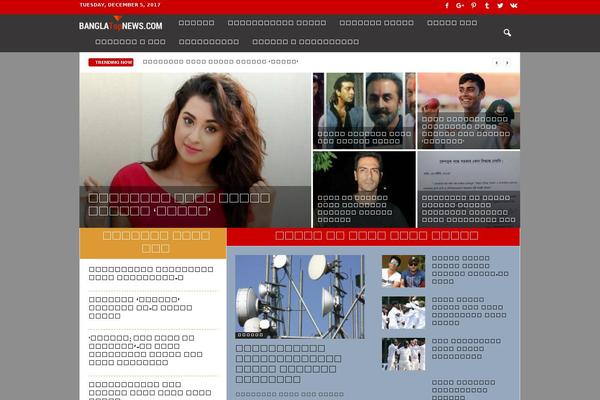
Task: Click category tag on telecom tower image
Action: click(x=251, y=335)
